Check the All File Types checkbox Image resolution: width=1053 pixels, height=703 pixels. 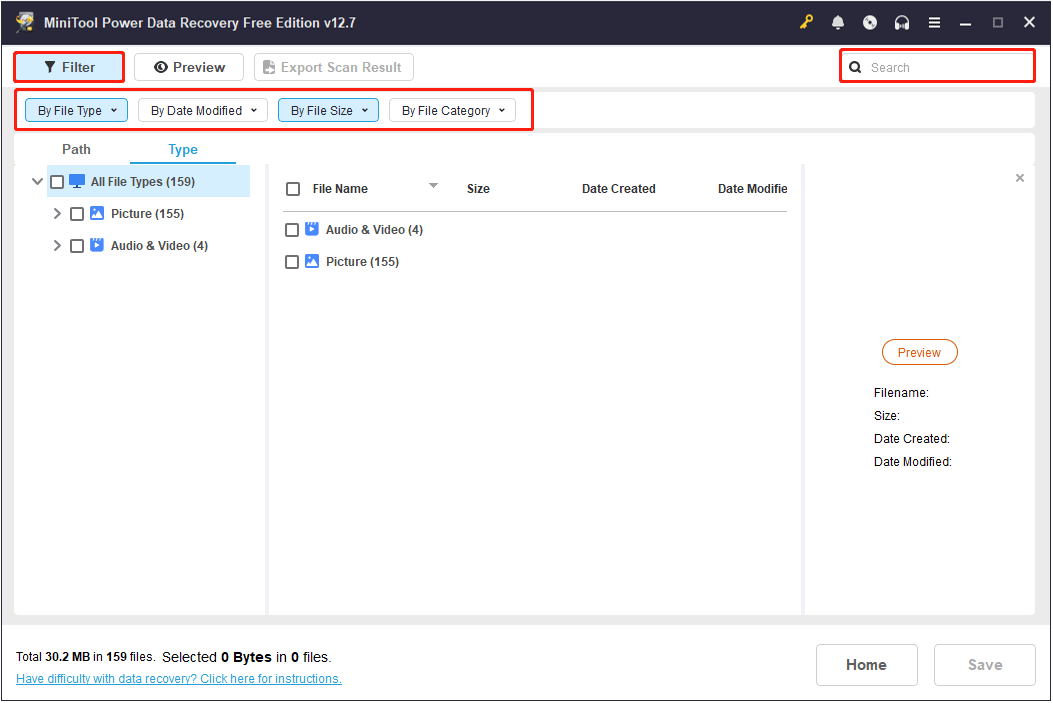(x=57, y=181)
